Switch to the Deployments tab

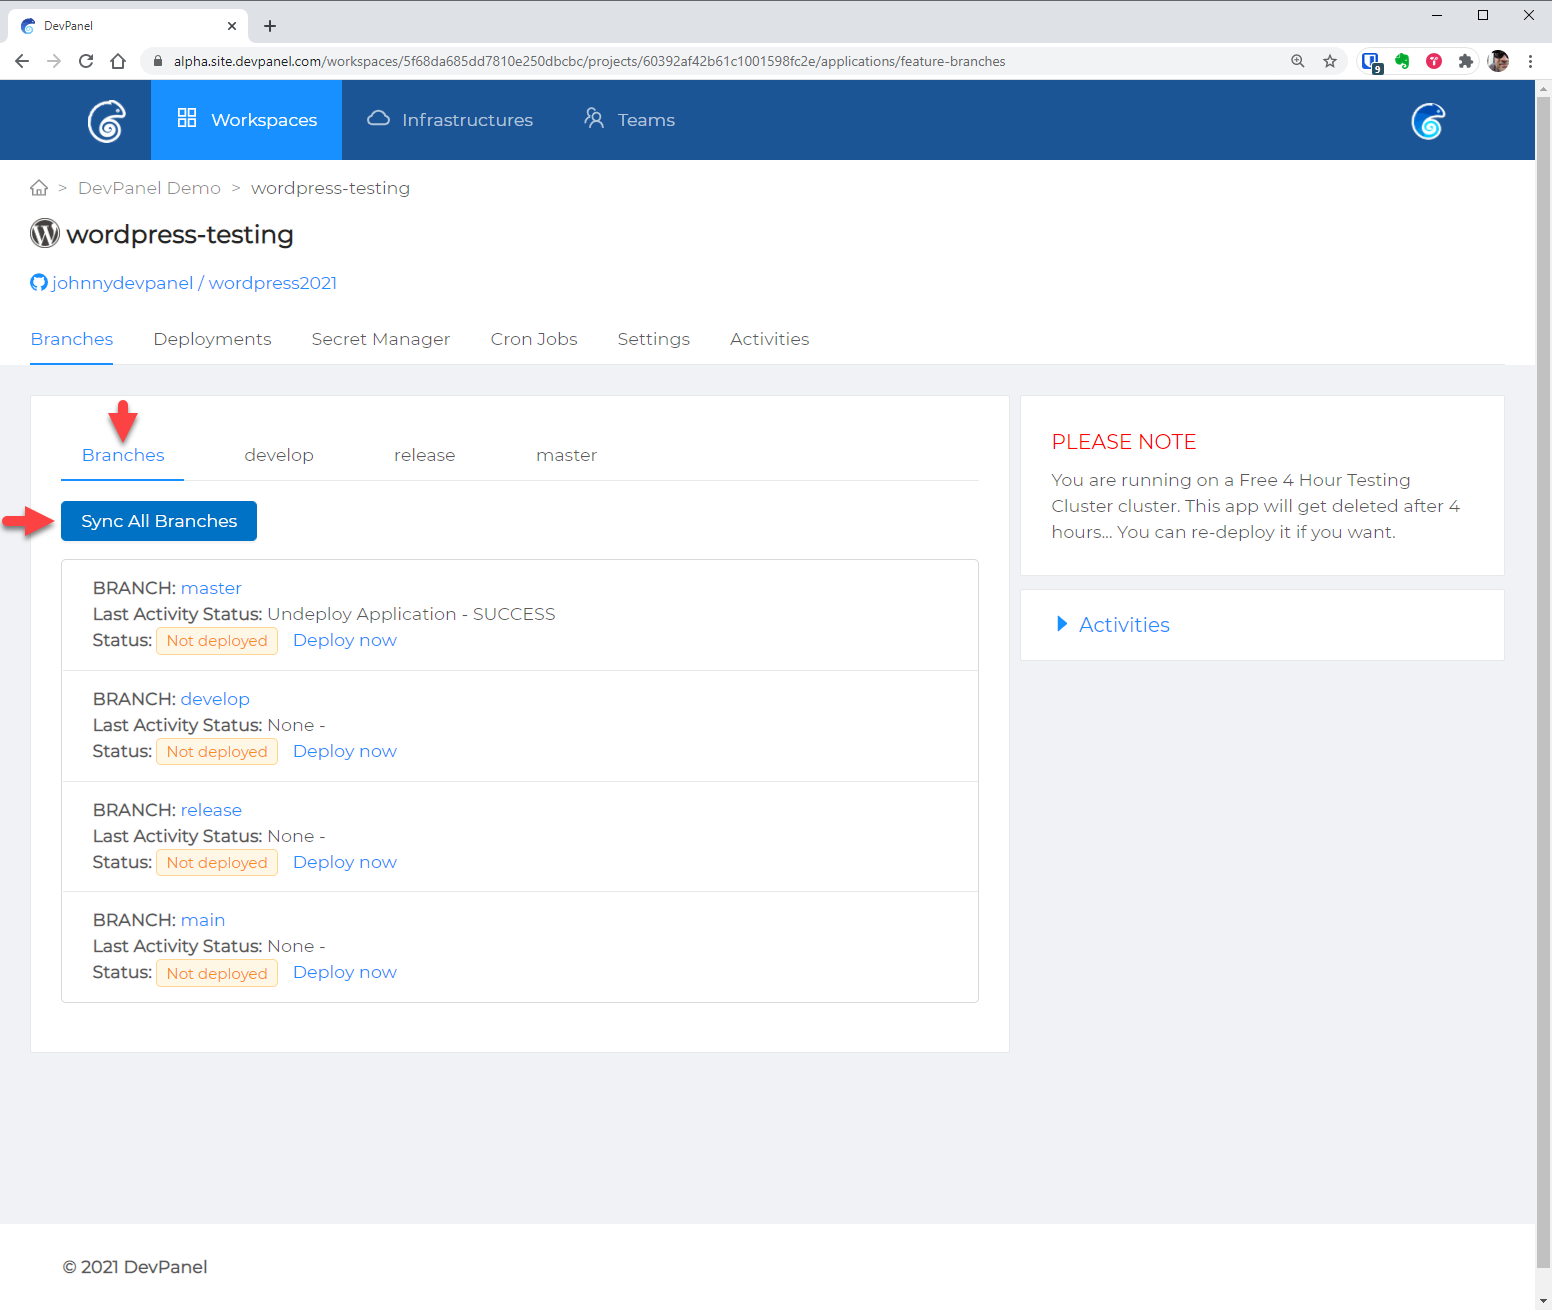click(x=212, y=339)
